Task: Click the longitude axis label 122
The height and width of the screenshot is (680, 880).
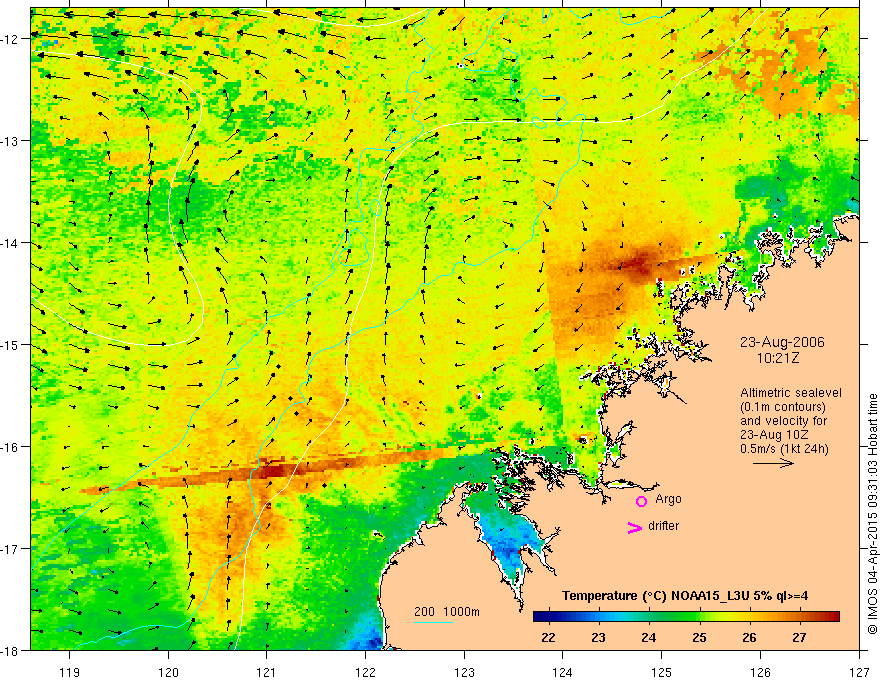Action: pos(365,672)
